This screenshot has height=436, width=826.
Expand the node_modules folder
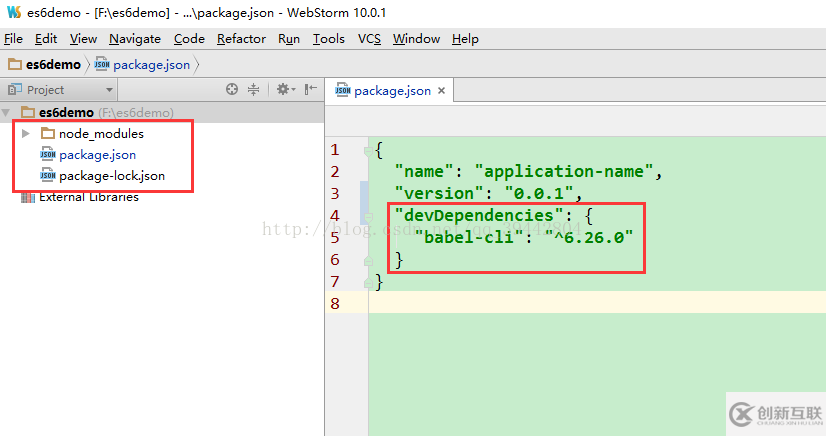click(25, 134)
